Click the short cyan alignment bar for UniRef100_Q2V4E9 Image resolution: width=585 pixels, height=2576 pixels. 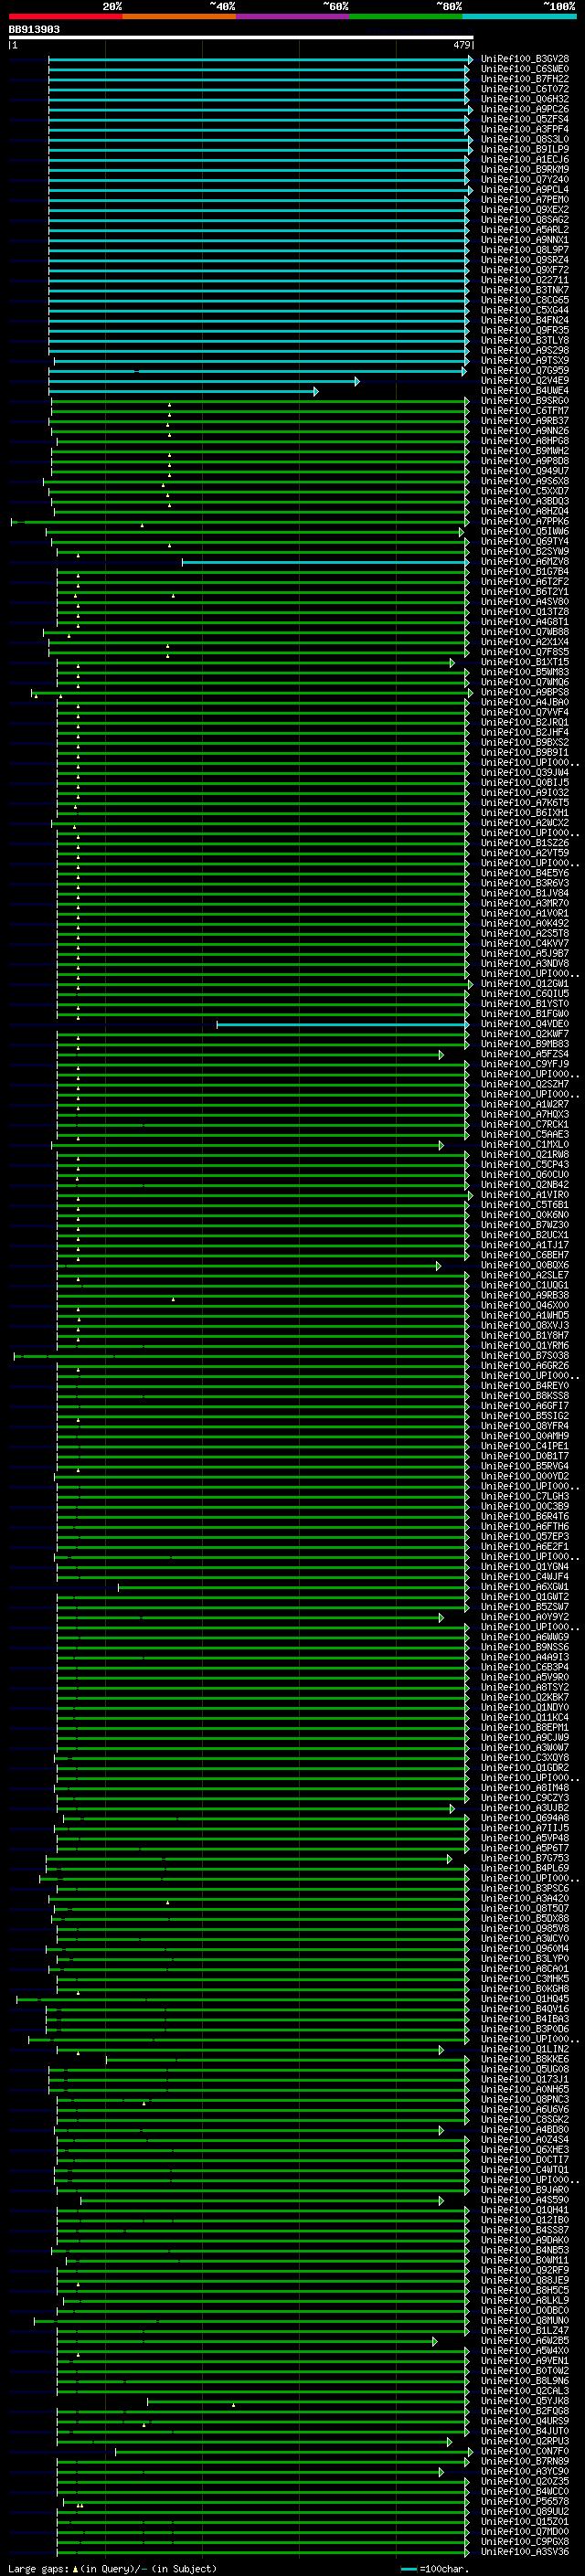pyautogui.click(x=204, y=381)
